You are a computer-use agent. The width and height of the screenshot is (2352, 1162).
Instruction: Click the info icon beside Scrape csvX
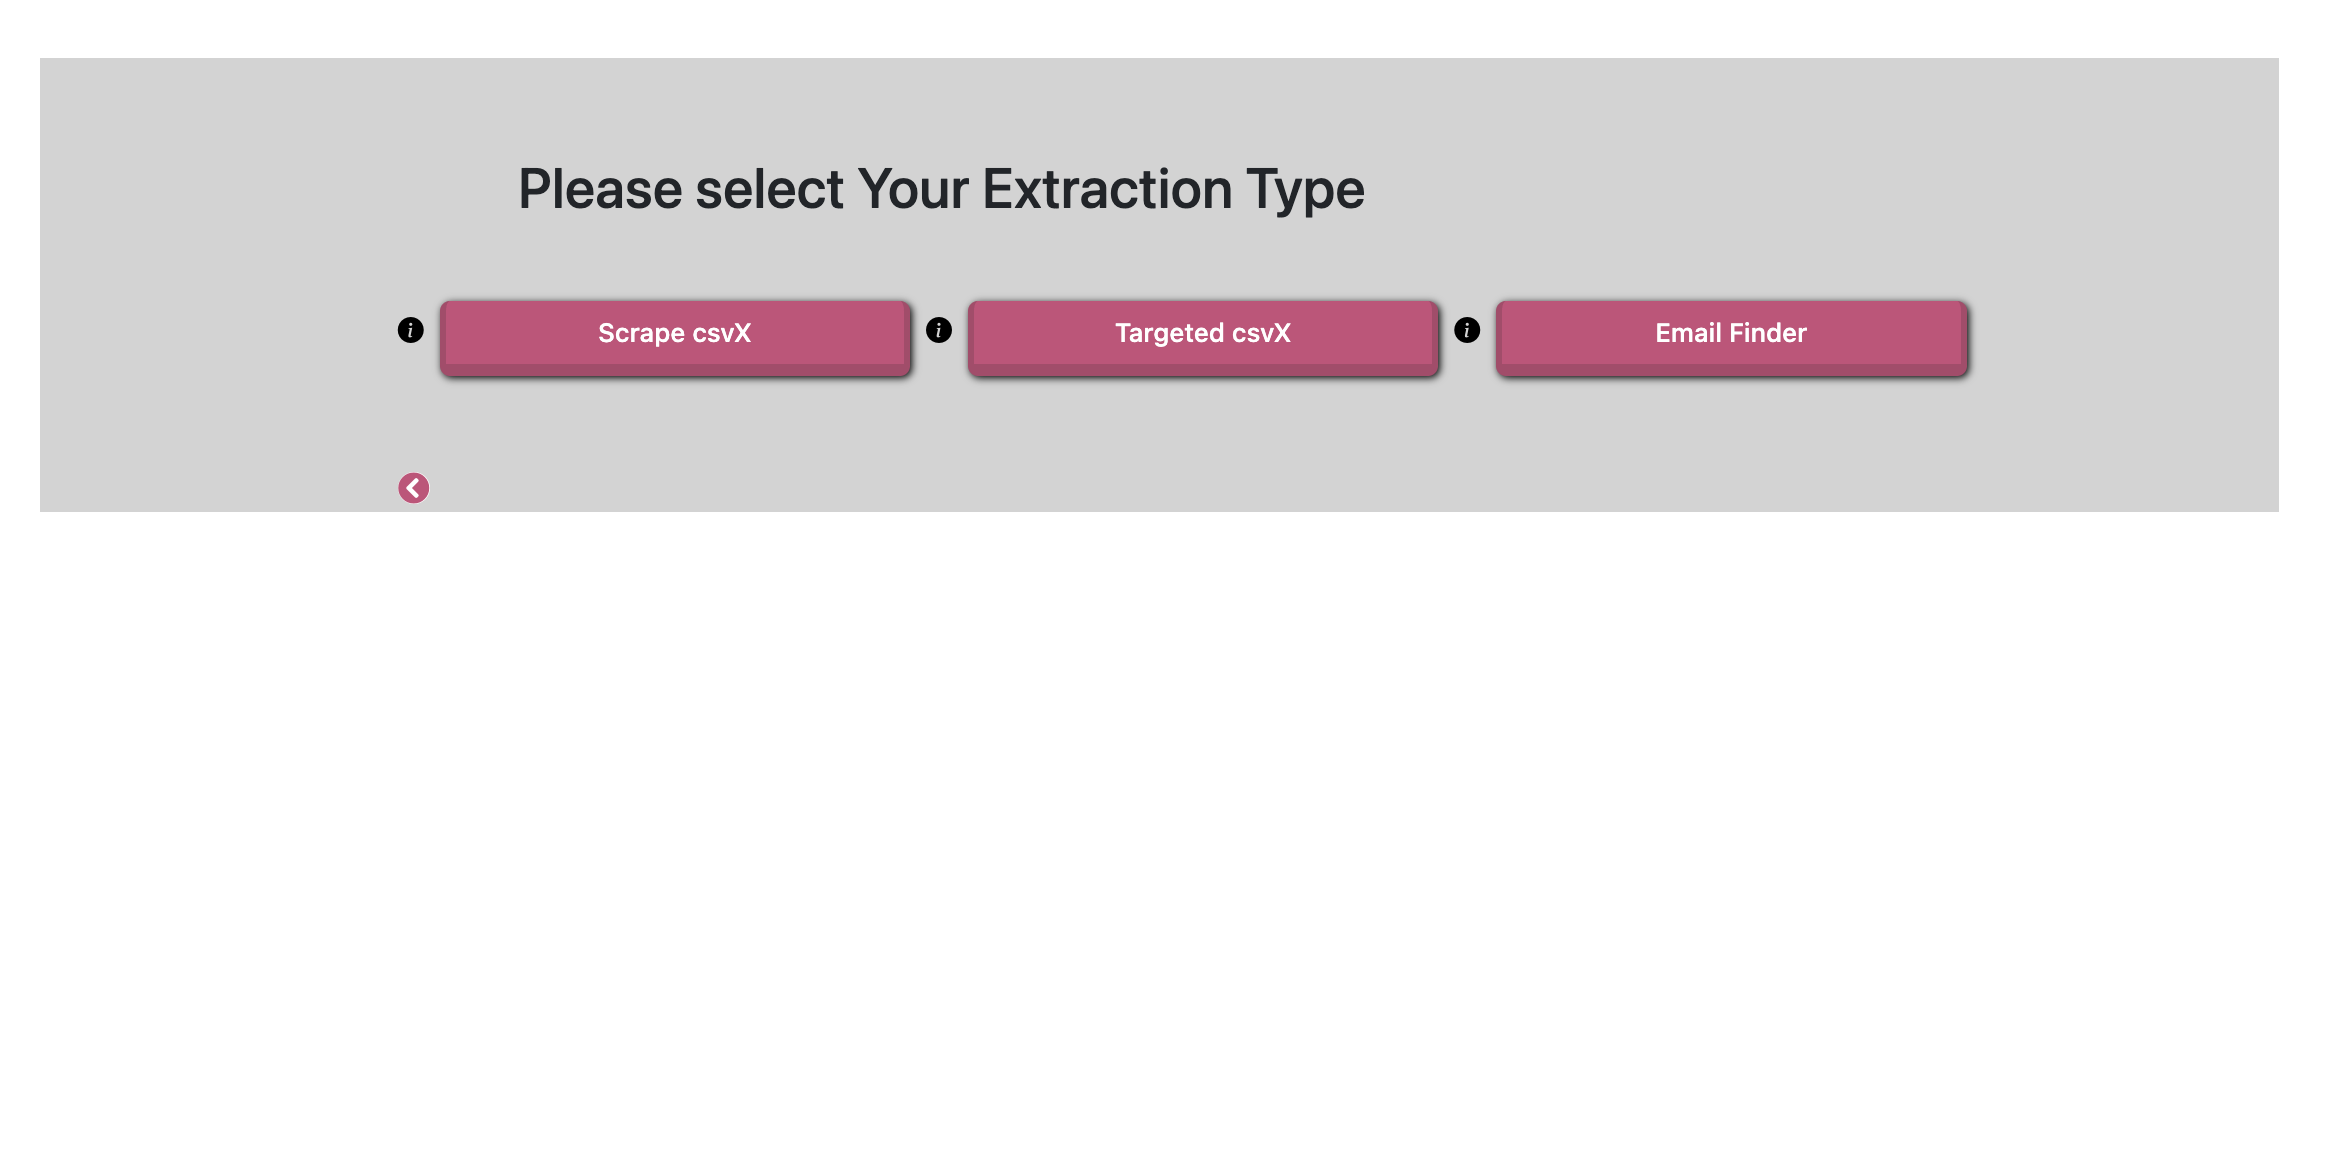pos(410,330)
